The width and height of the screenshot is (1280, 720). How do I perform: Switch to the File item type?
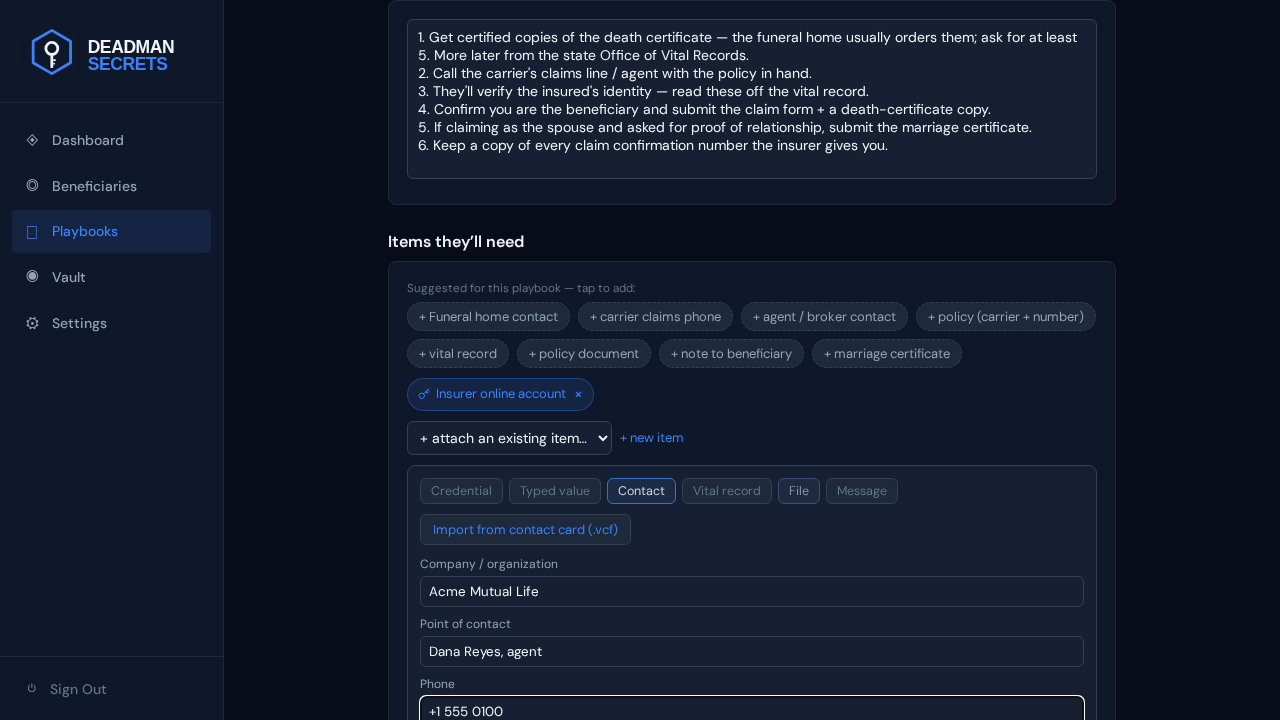click(x=799, y=491)
